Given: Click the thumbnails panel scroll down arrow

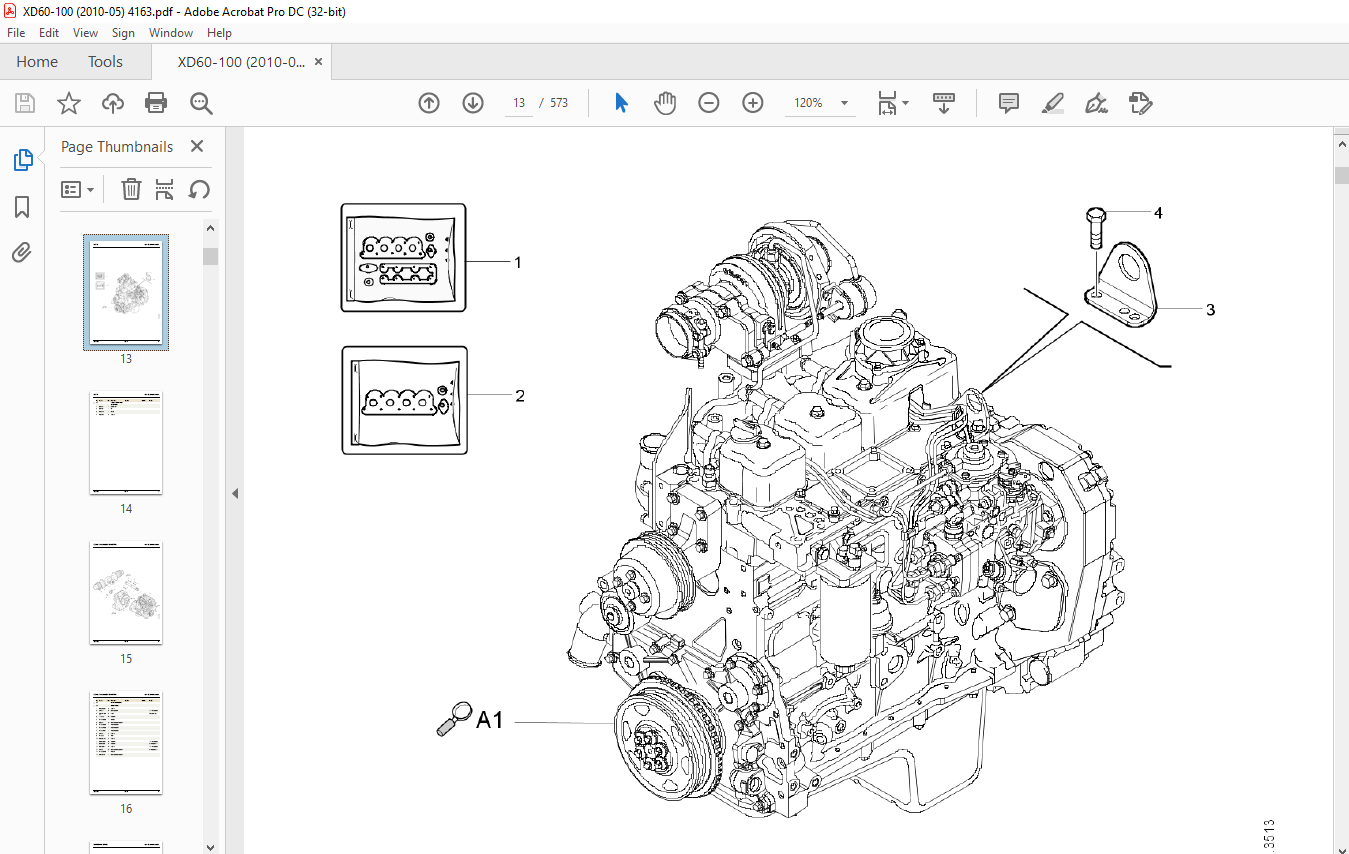Looking at the screenshot, I should click(210, 846).
